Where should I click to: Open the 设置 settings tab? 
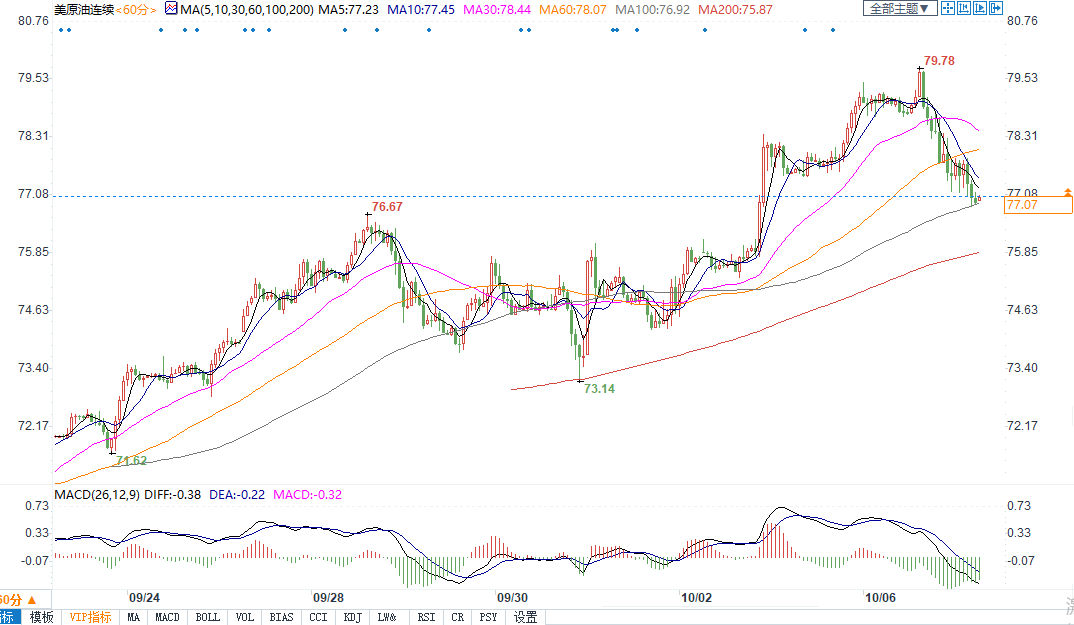coord(525,617)
